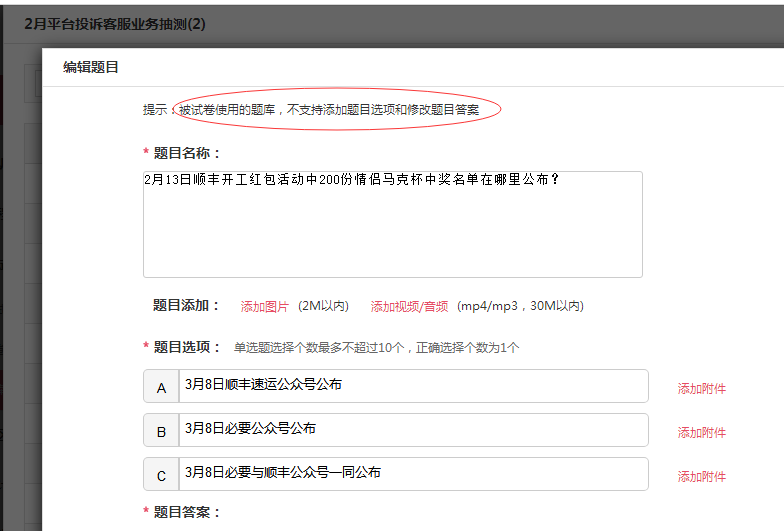Click '添加附件' link for option A
Image resolution: width=784 pixels, height=531 pixels.
point(702,388)
